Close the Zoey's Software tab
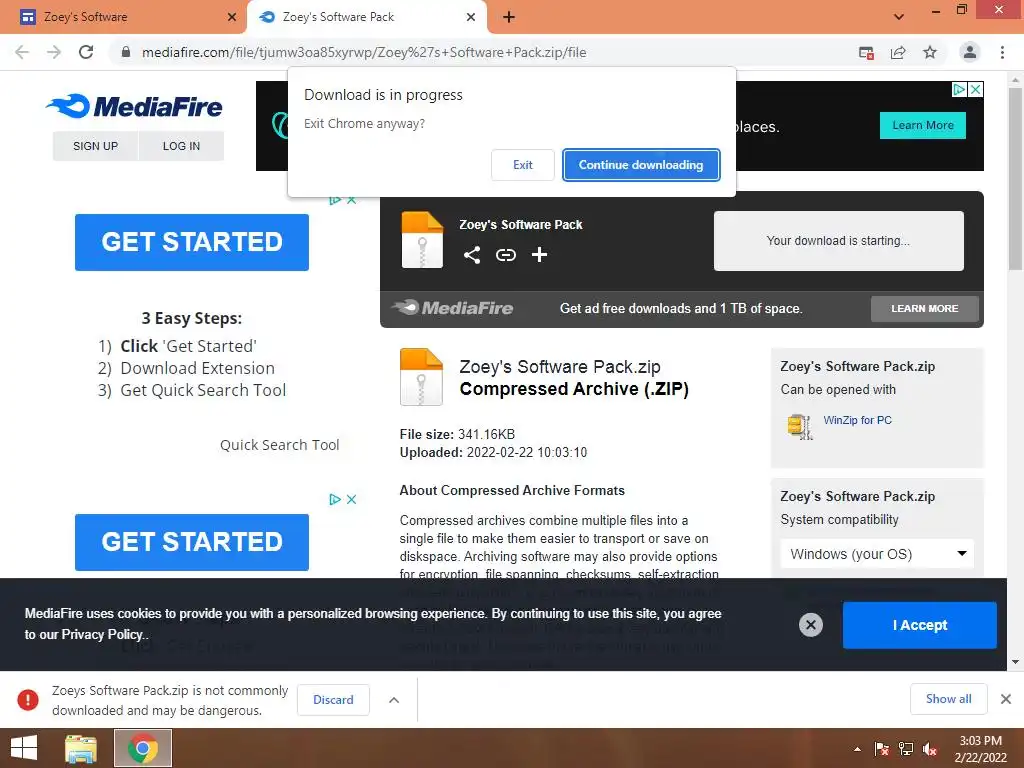This screenshot has height=768, width=1024. 231,17
